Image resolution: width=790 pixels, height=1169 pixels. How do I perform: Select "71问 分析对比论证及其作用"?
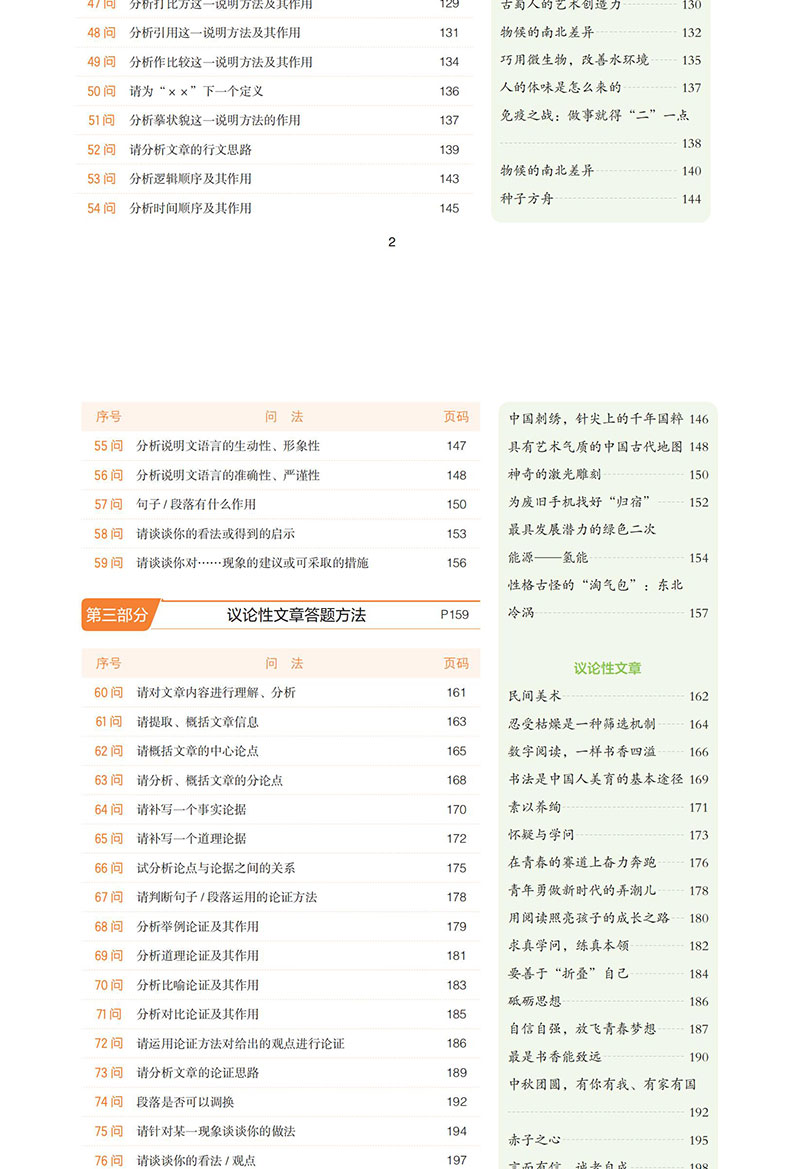[x=280, y=1014]
